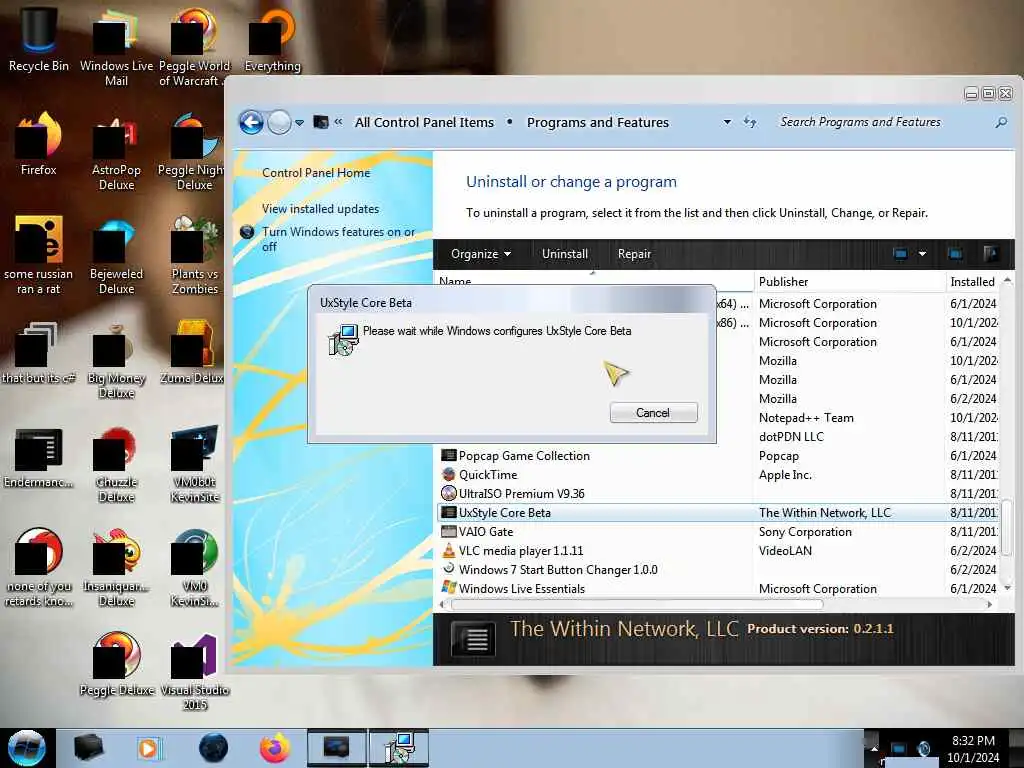The width and height of the screenshot is (1024, 768).
Task: Click the refresh icon beside address bar
Action: click(750, 122)
